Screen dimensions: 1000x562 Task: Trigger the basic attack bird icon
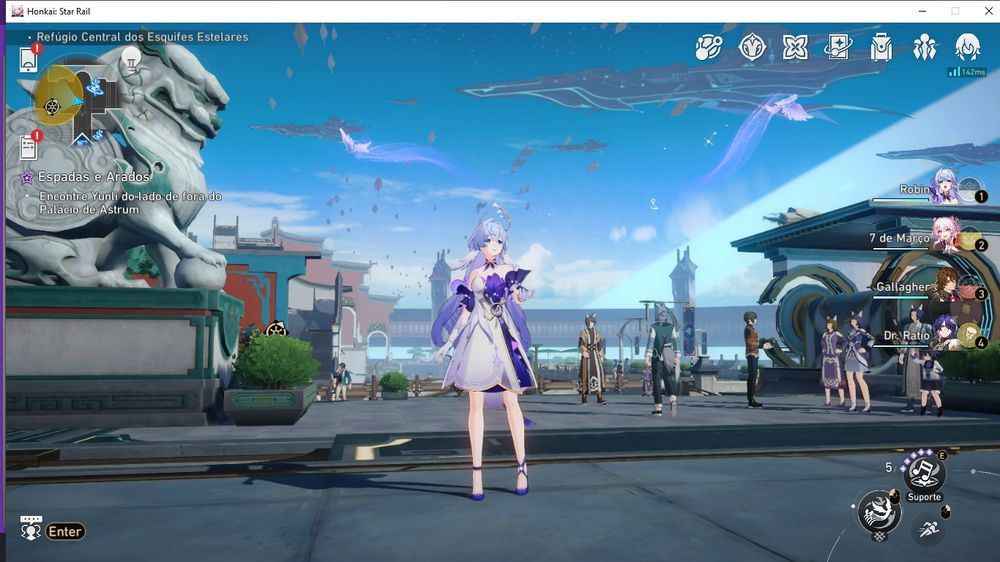pos(879,512)
